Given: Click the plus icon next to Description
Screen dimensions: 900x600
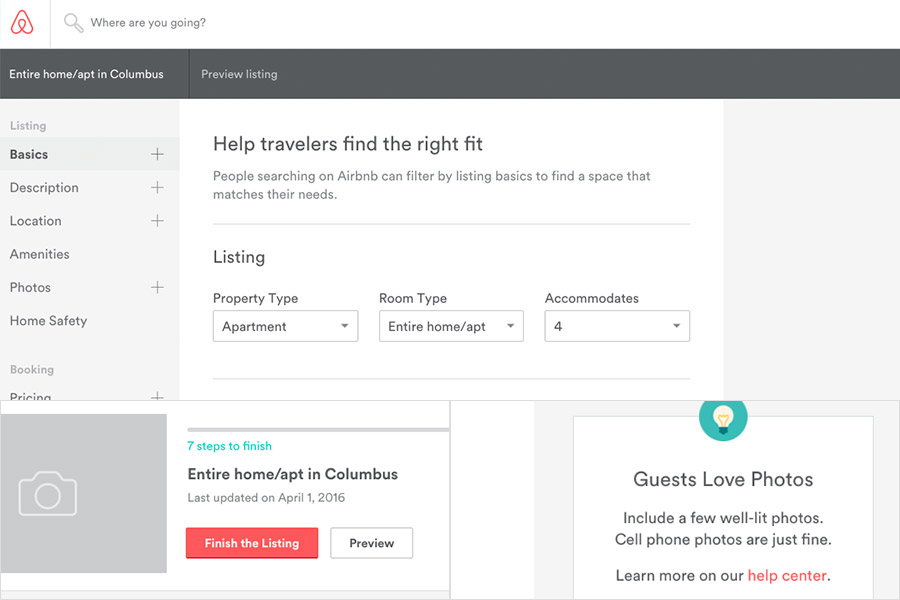Looking at the screenshot, I should (x=157, y=187).
